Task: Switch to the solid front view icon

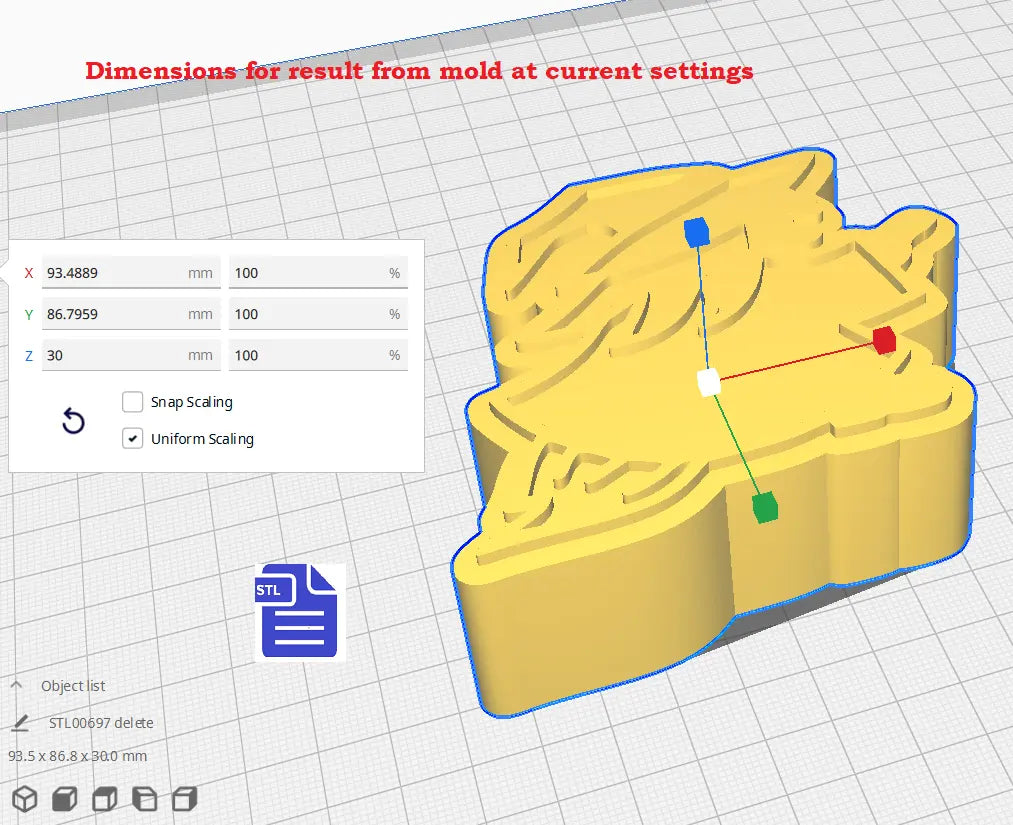Action: point(64,798)
